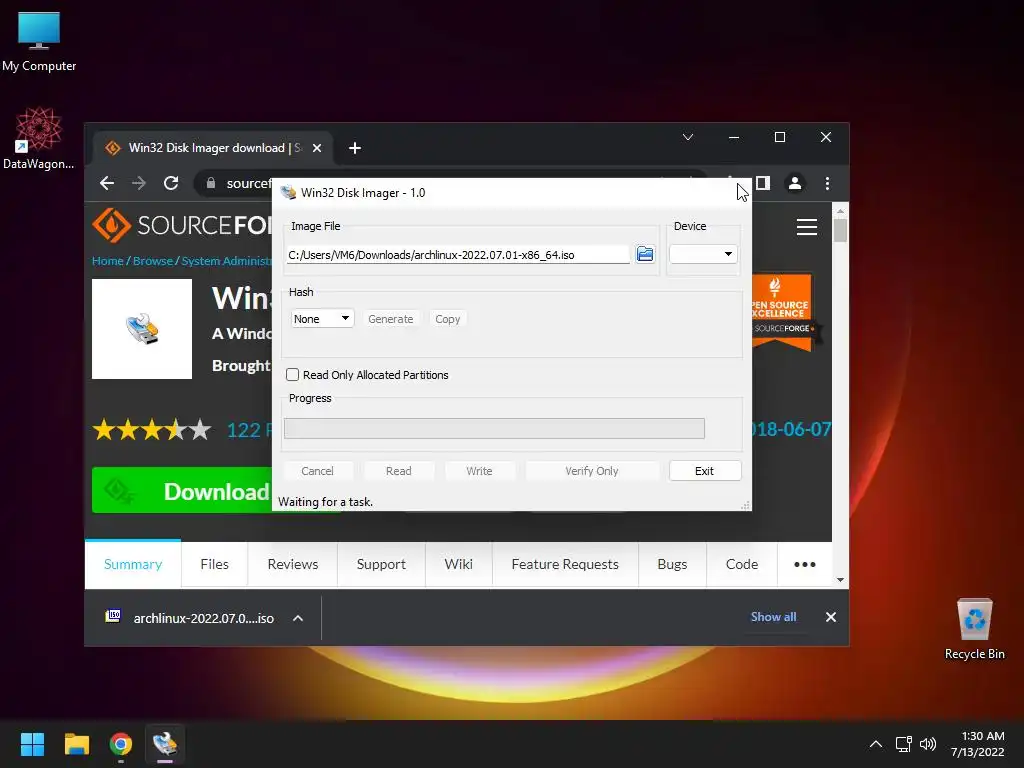Select the Win32 Disk Imager download tab

pyautogui.click(x=212, y=148)
